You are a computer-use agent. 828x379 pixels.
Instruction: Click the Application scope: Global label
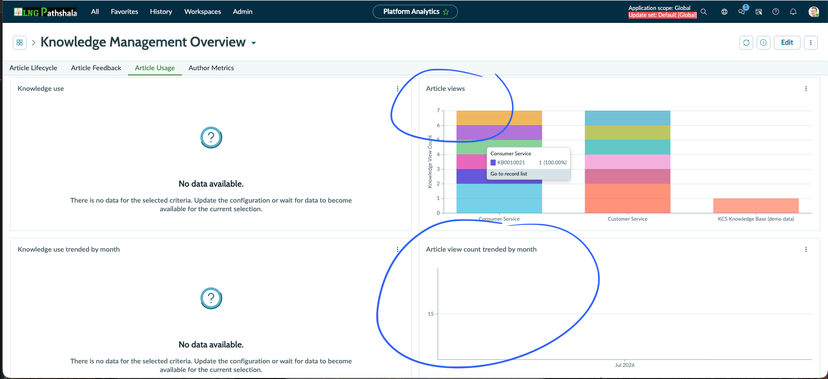click(x=660, y=8)
